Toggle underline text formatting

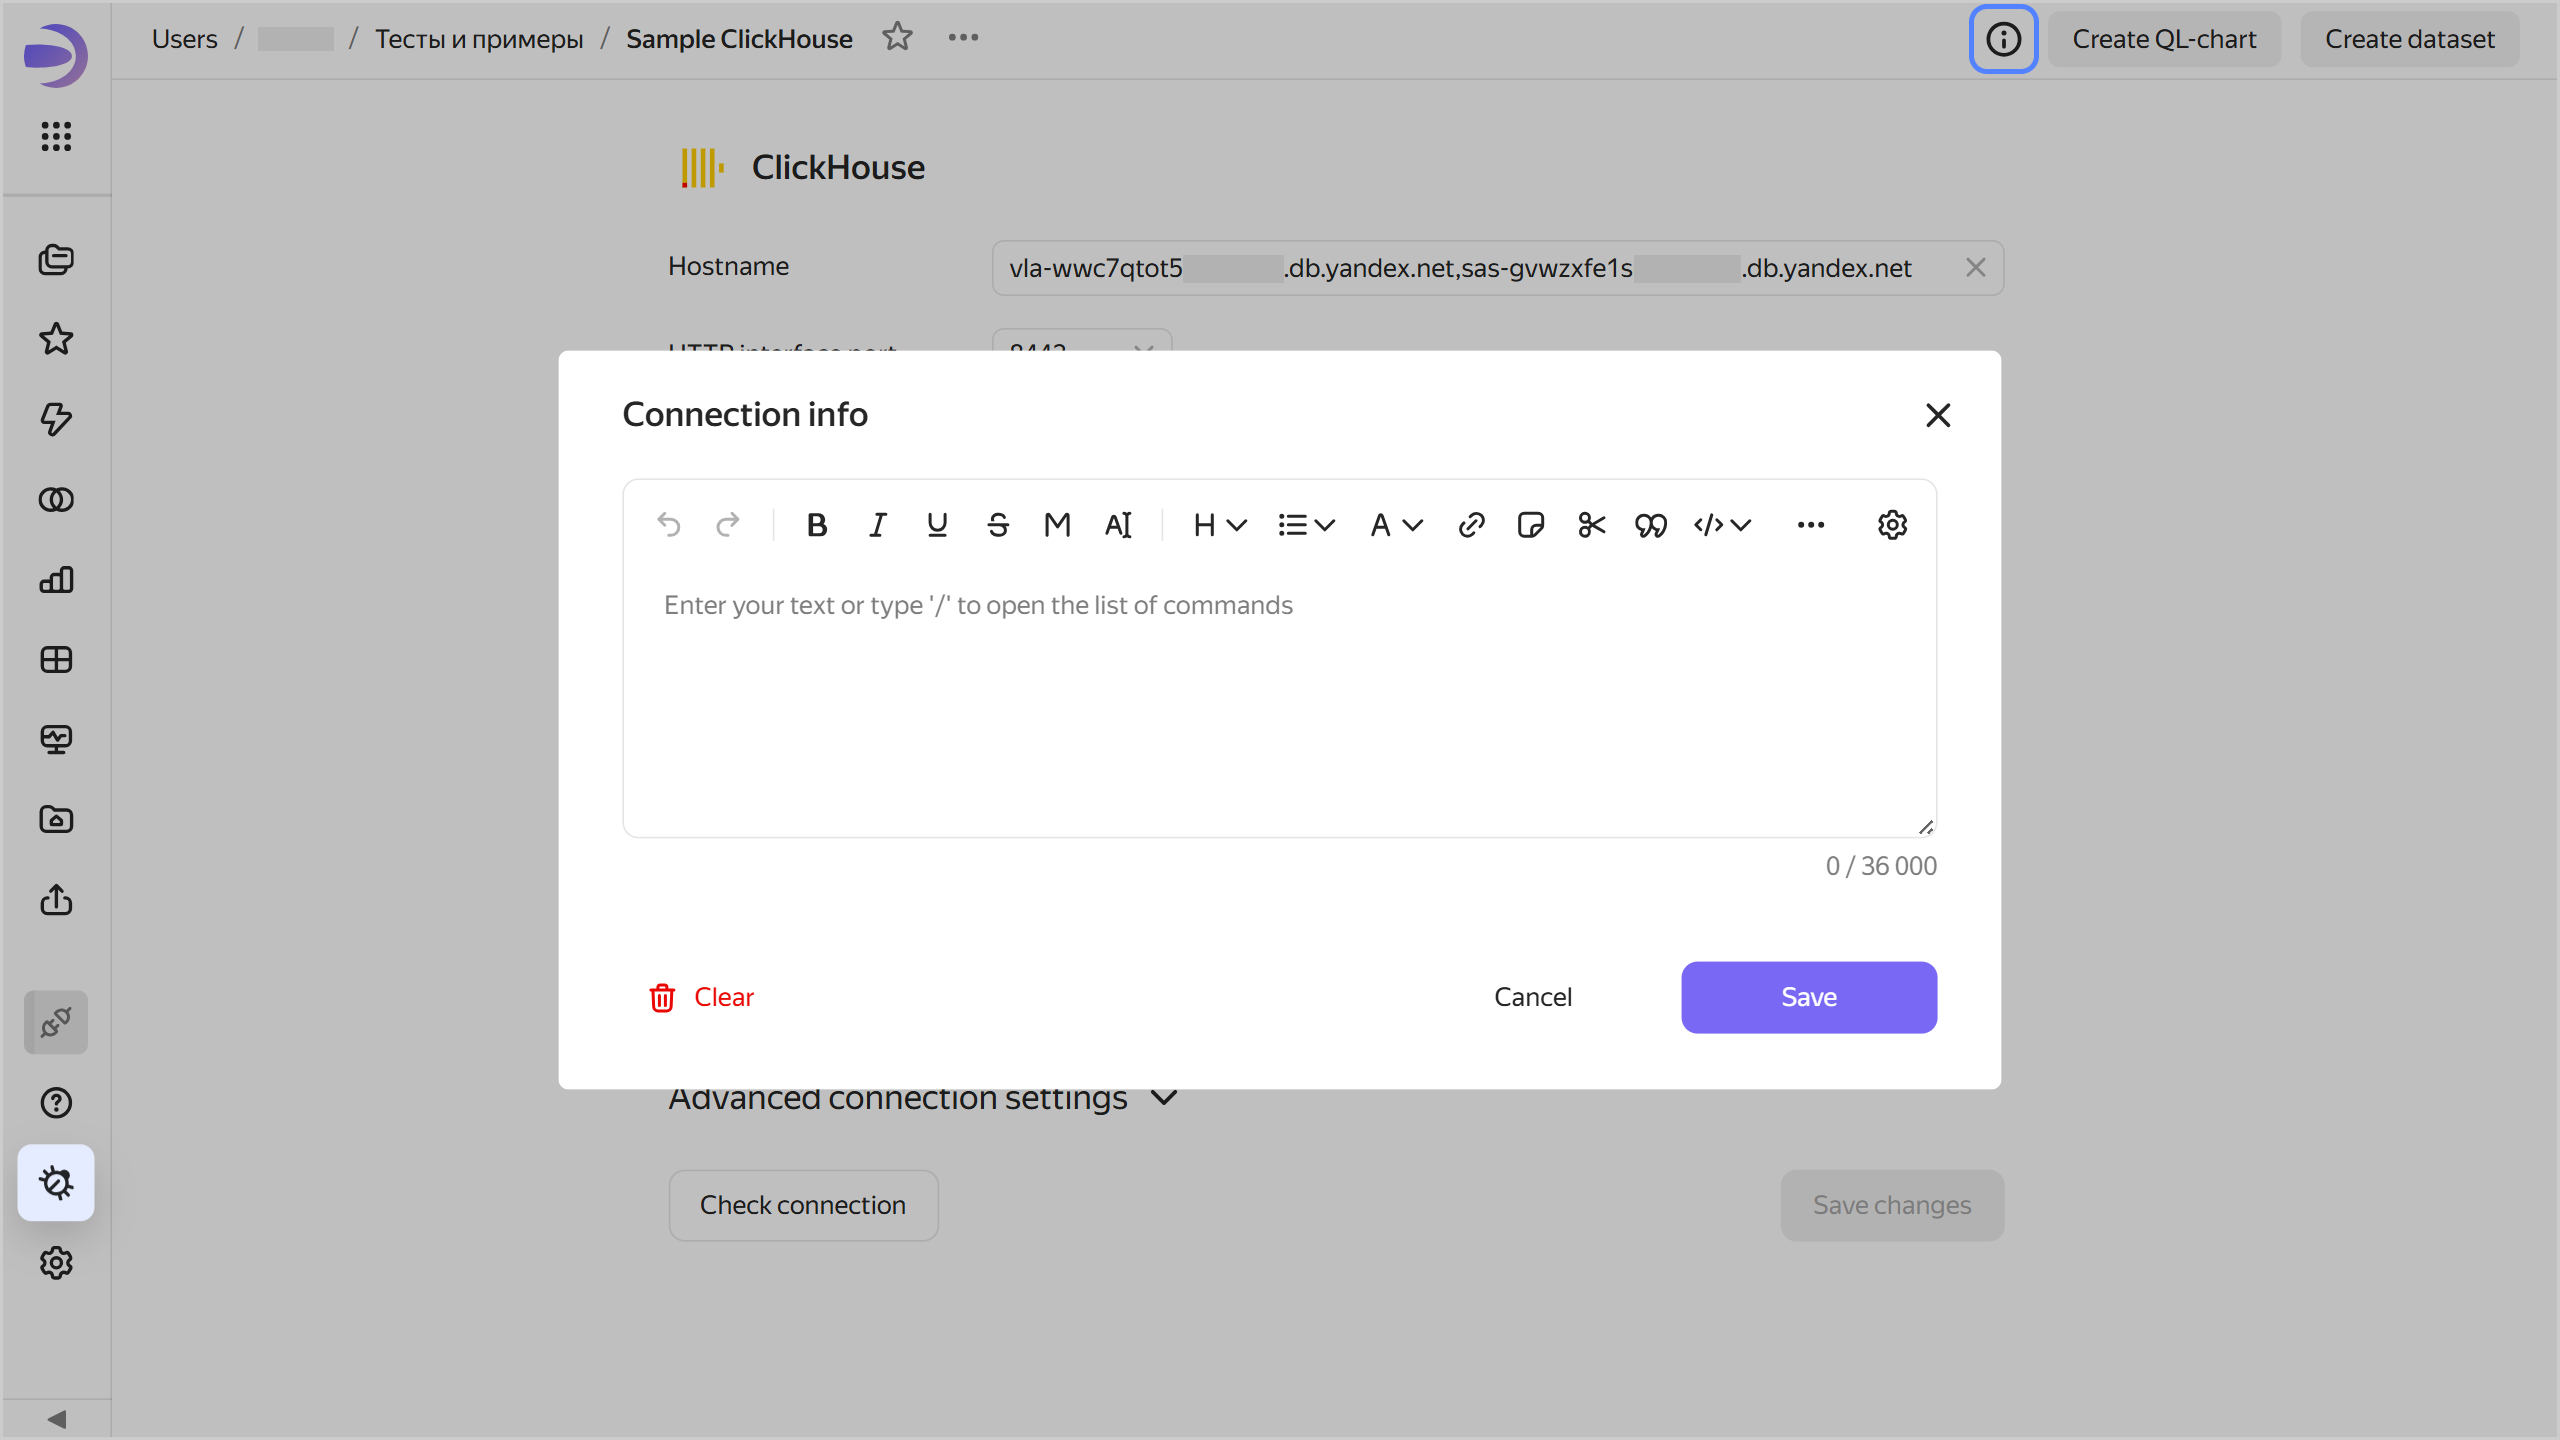point(937,525)
